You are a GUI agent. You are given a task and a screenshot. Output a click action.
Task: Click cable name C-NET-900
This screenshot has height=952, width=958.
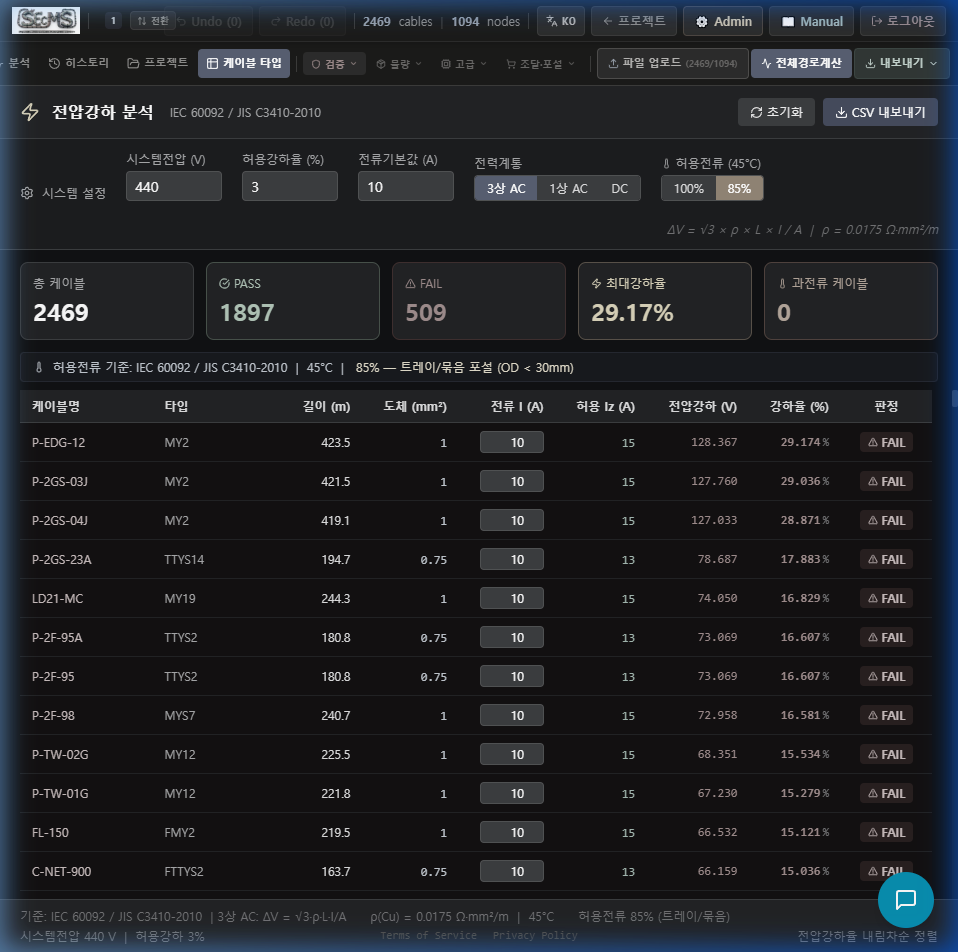(x=61, y=871)
